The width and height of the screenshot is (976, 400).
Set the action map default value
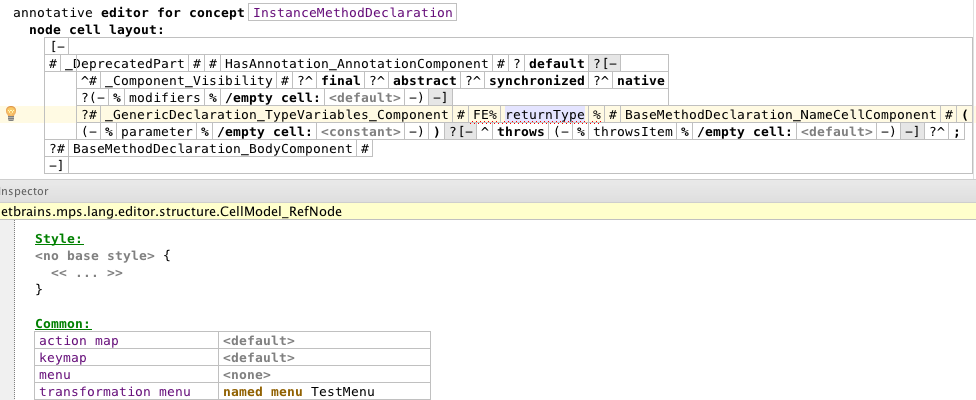click(259, 341)
